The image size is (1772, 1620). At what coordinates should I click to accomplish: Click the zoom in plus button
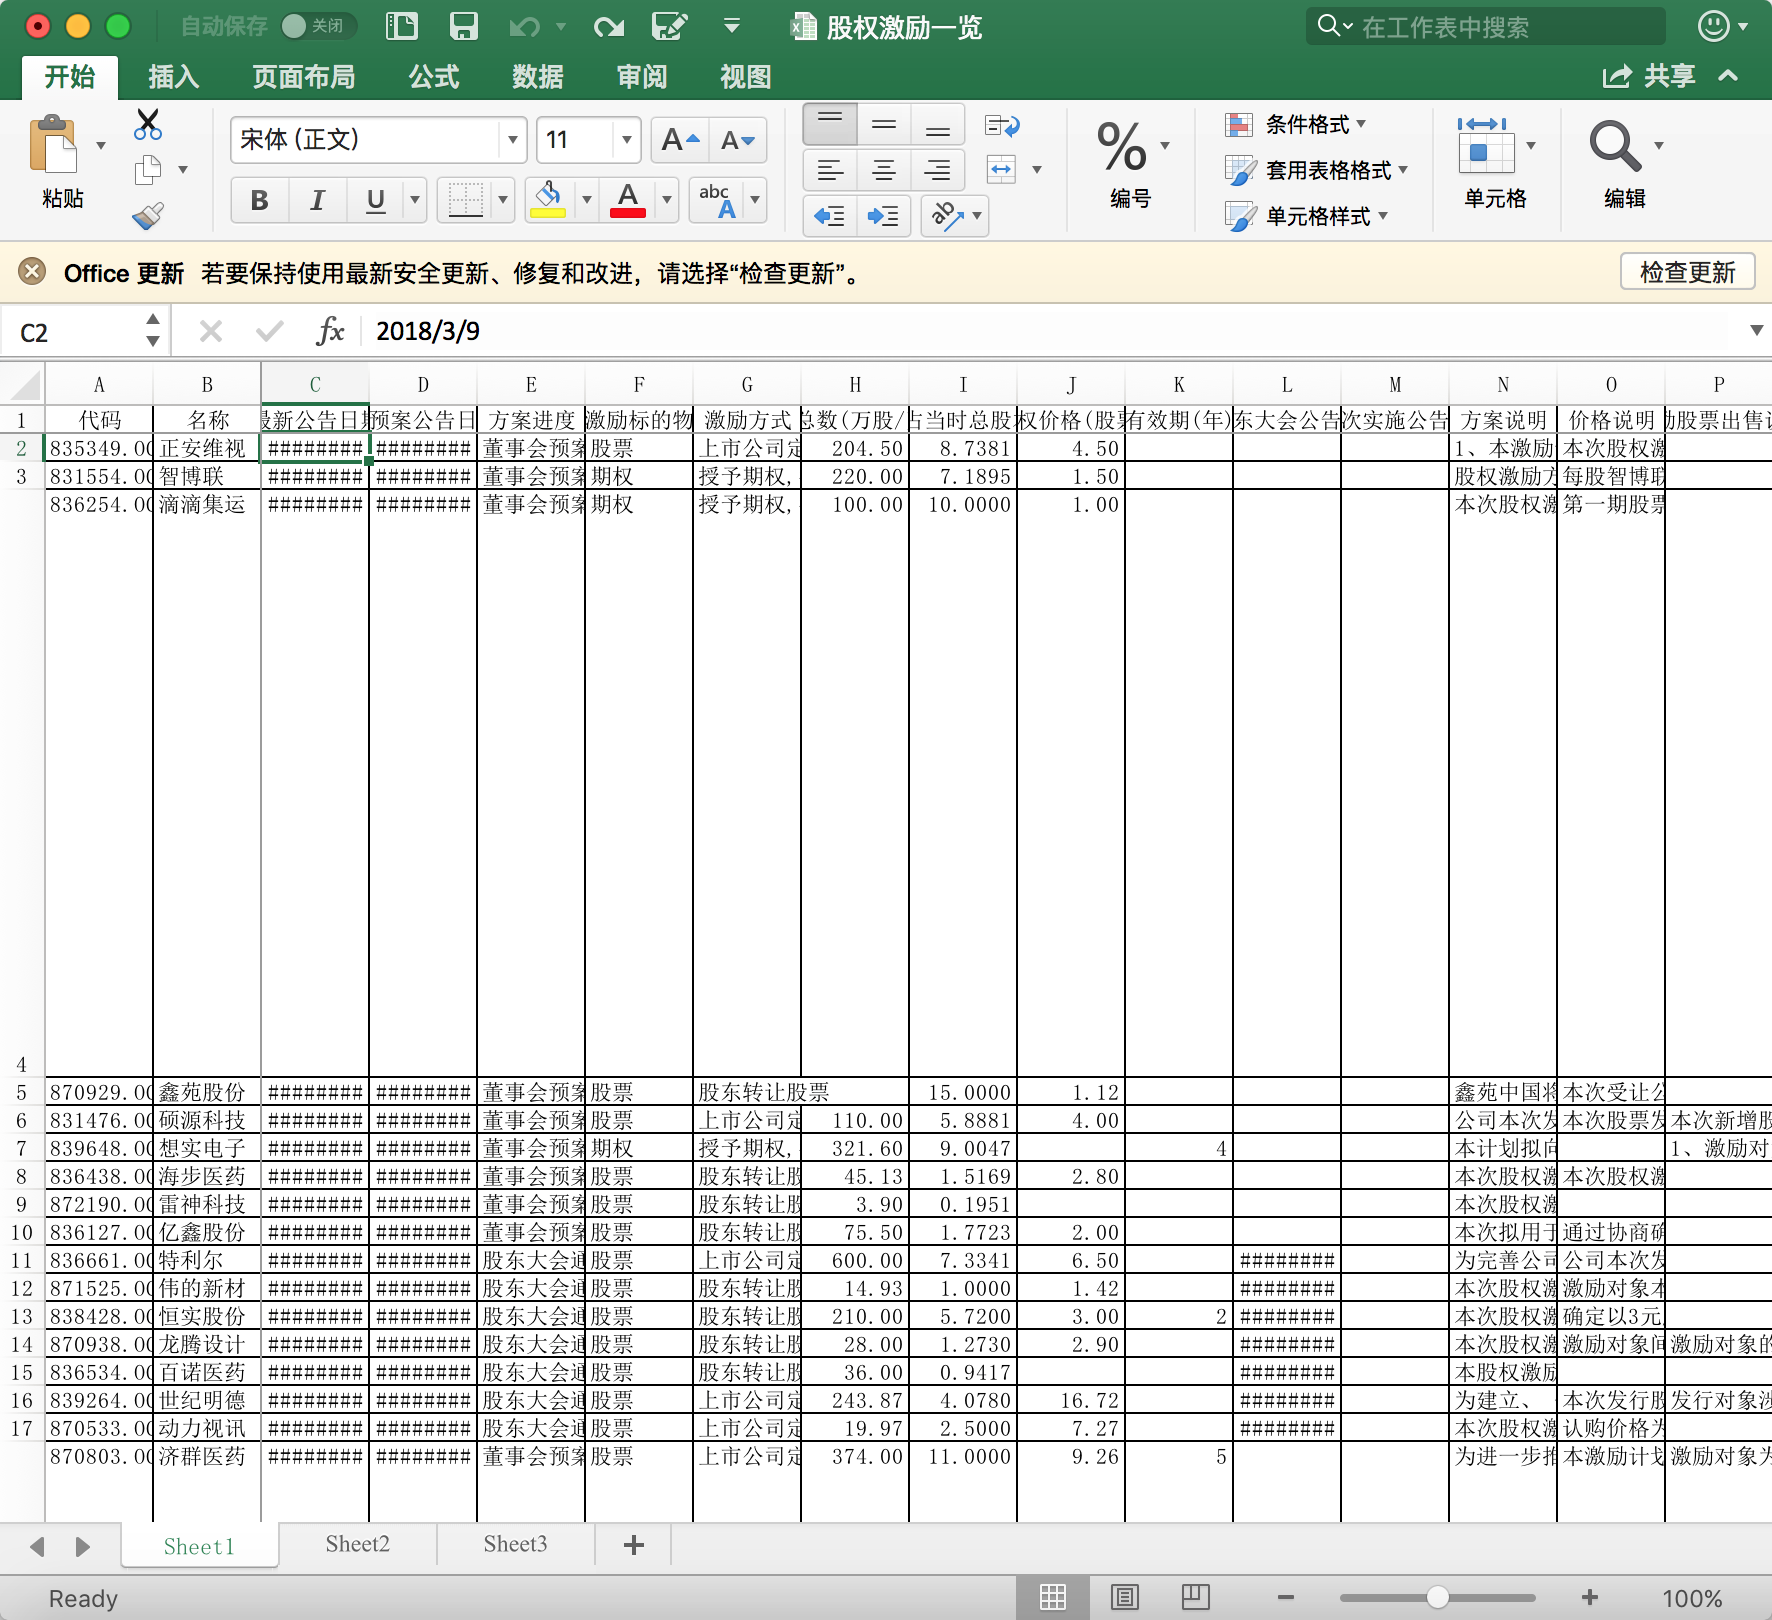(1590, 1598)
